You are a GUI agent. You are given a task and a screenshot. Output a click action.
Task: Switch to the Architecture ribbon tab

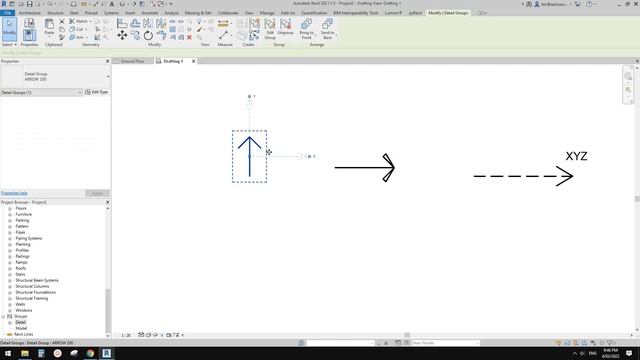coord(30,13)
